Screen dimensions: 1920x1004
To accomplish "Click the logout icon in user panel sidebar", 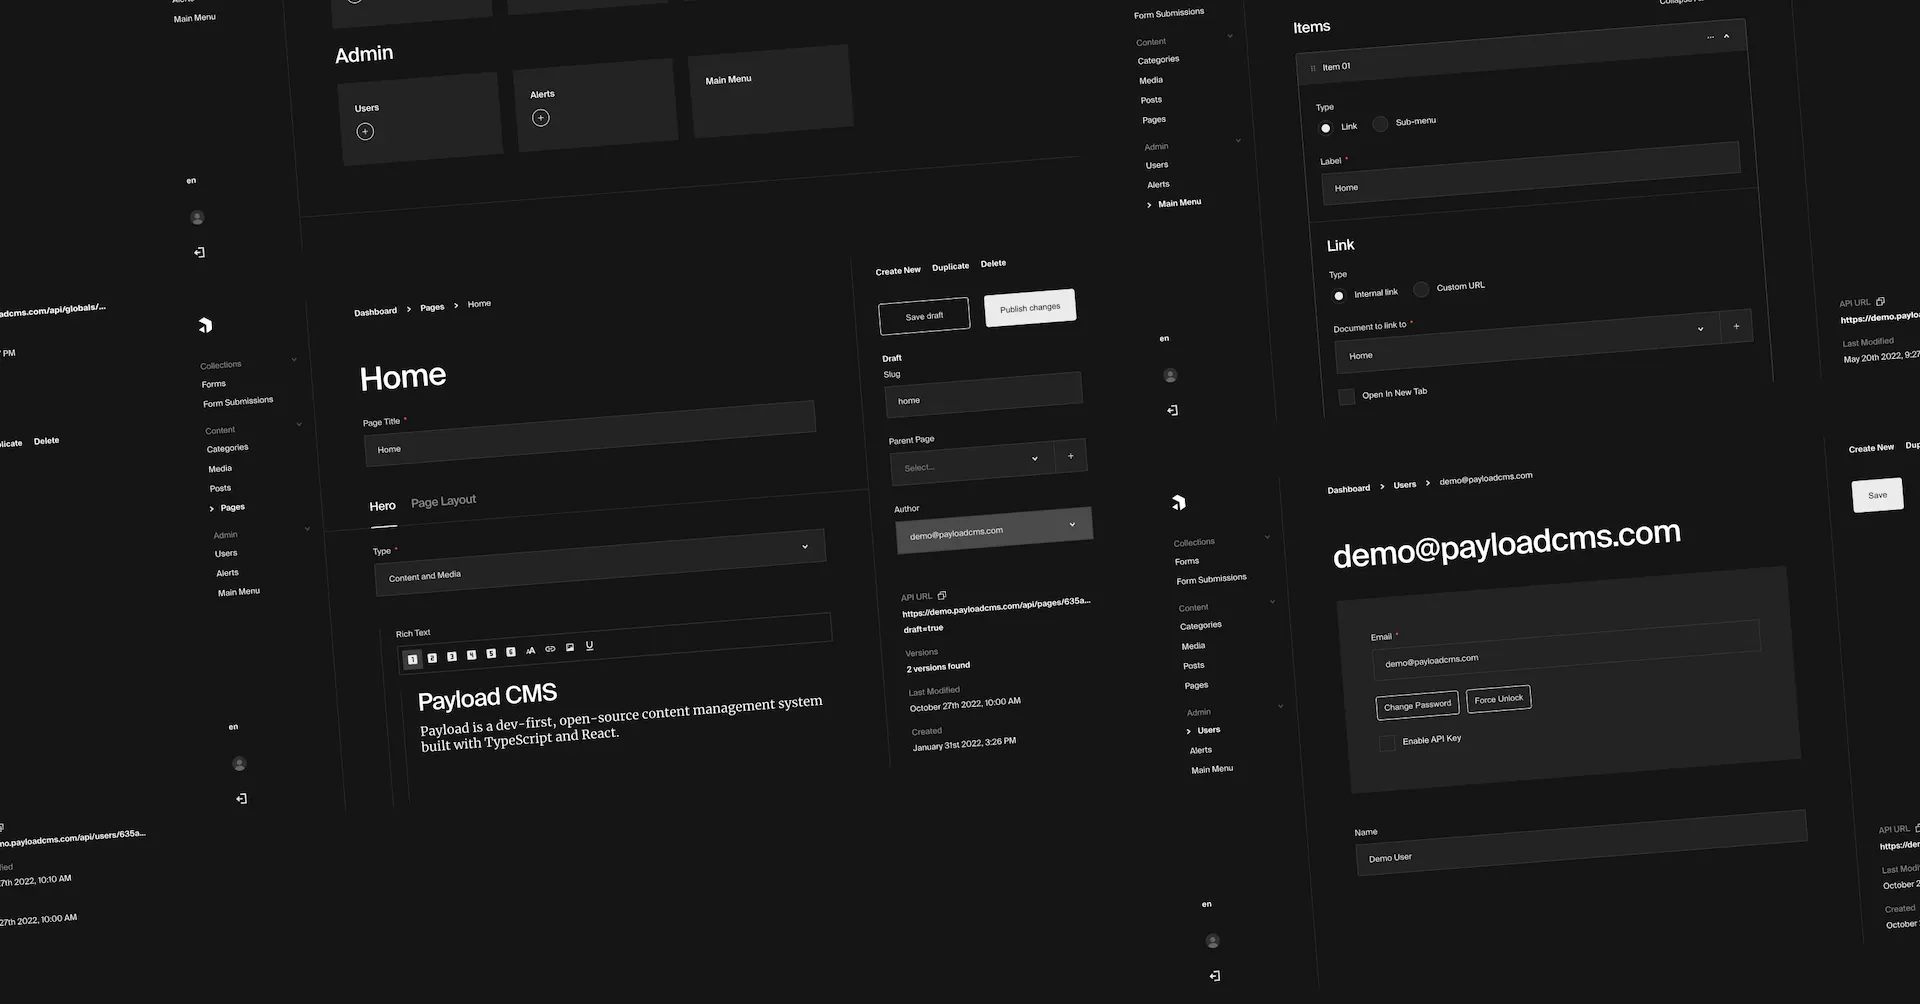I will click(1215, 976).
